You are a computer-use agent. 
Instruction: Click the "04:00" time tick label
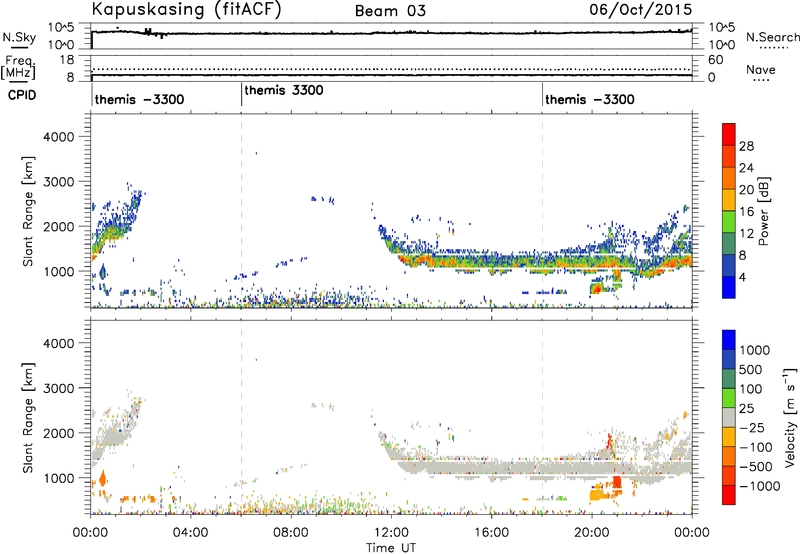190,533
